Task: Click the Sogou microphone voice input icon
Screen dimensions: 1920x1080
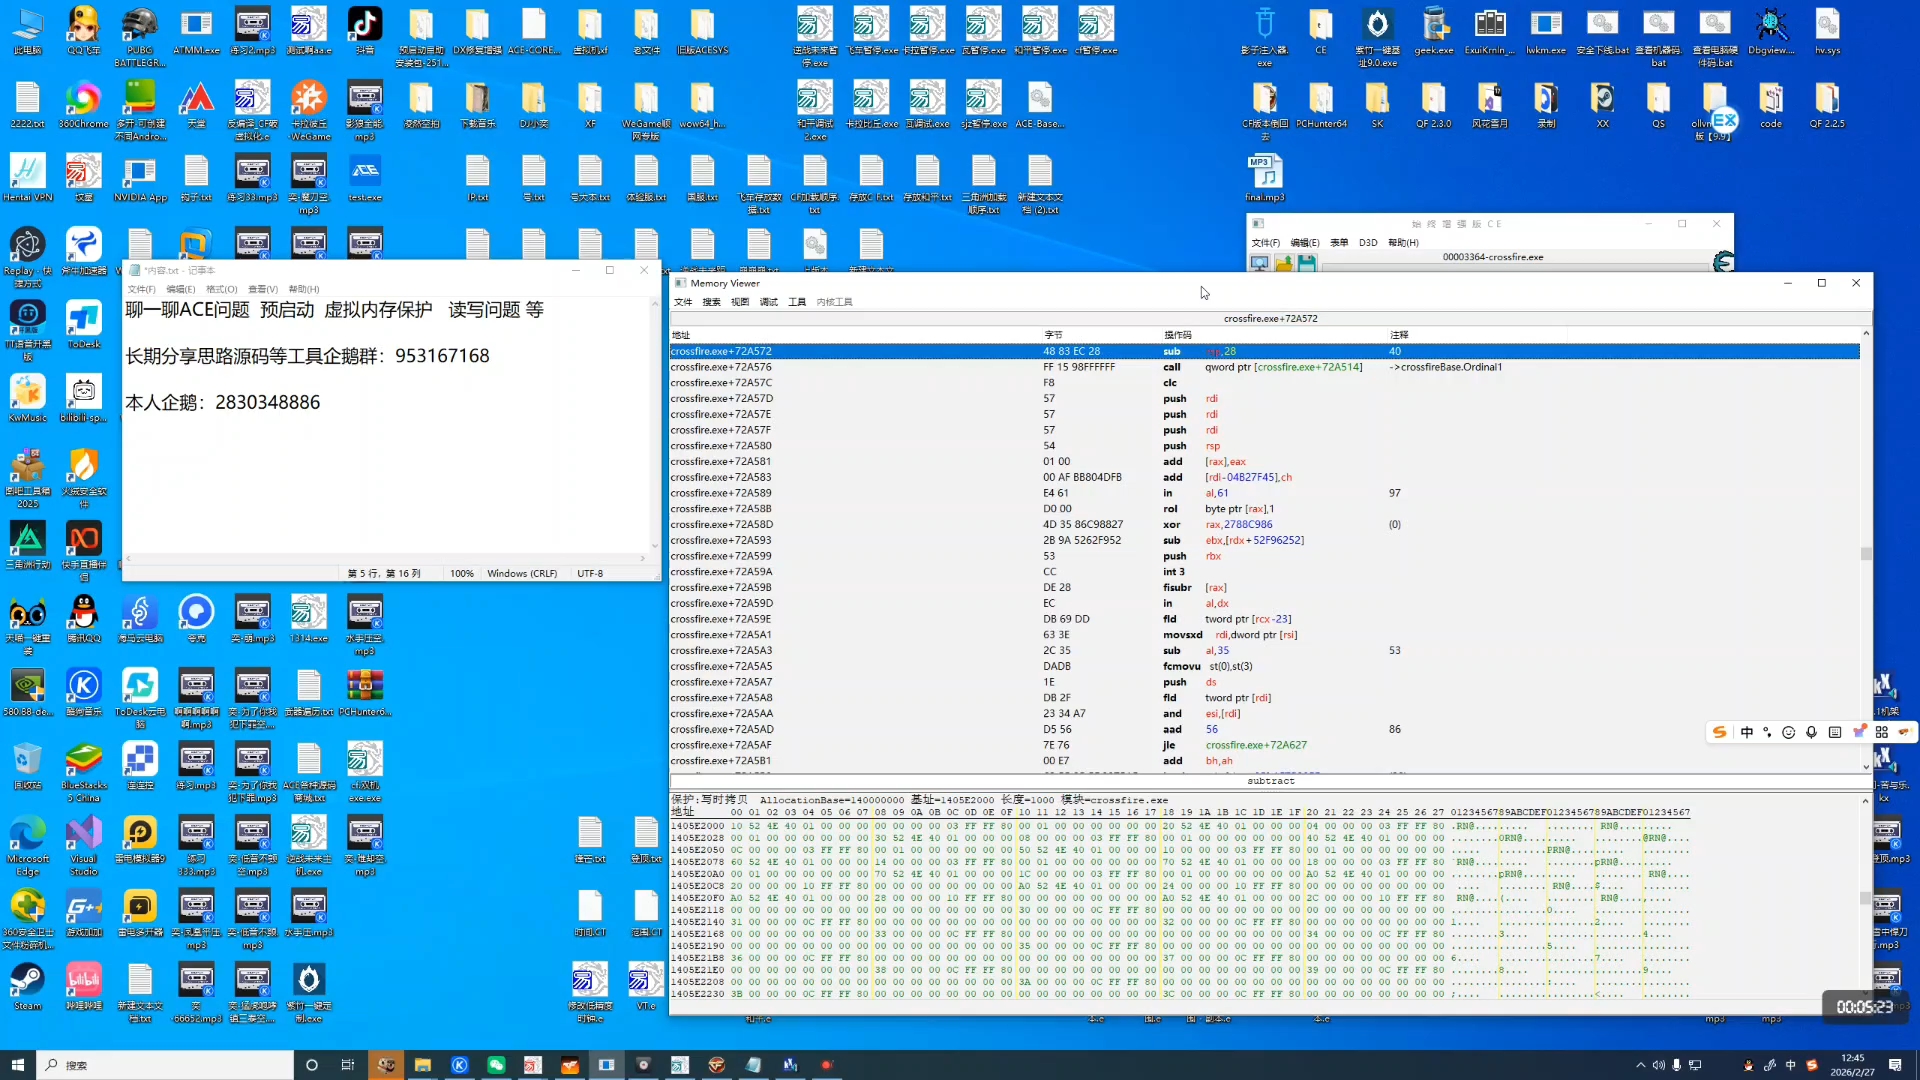Action: tap(1811, 733)
